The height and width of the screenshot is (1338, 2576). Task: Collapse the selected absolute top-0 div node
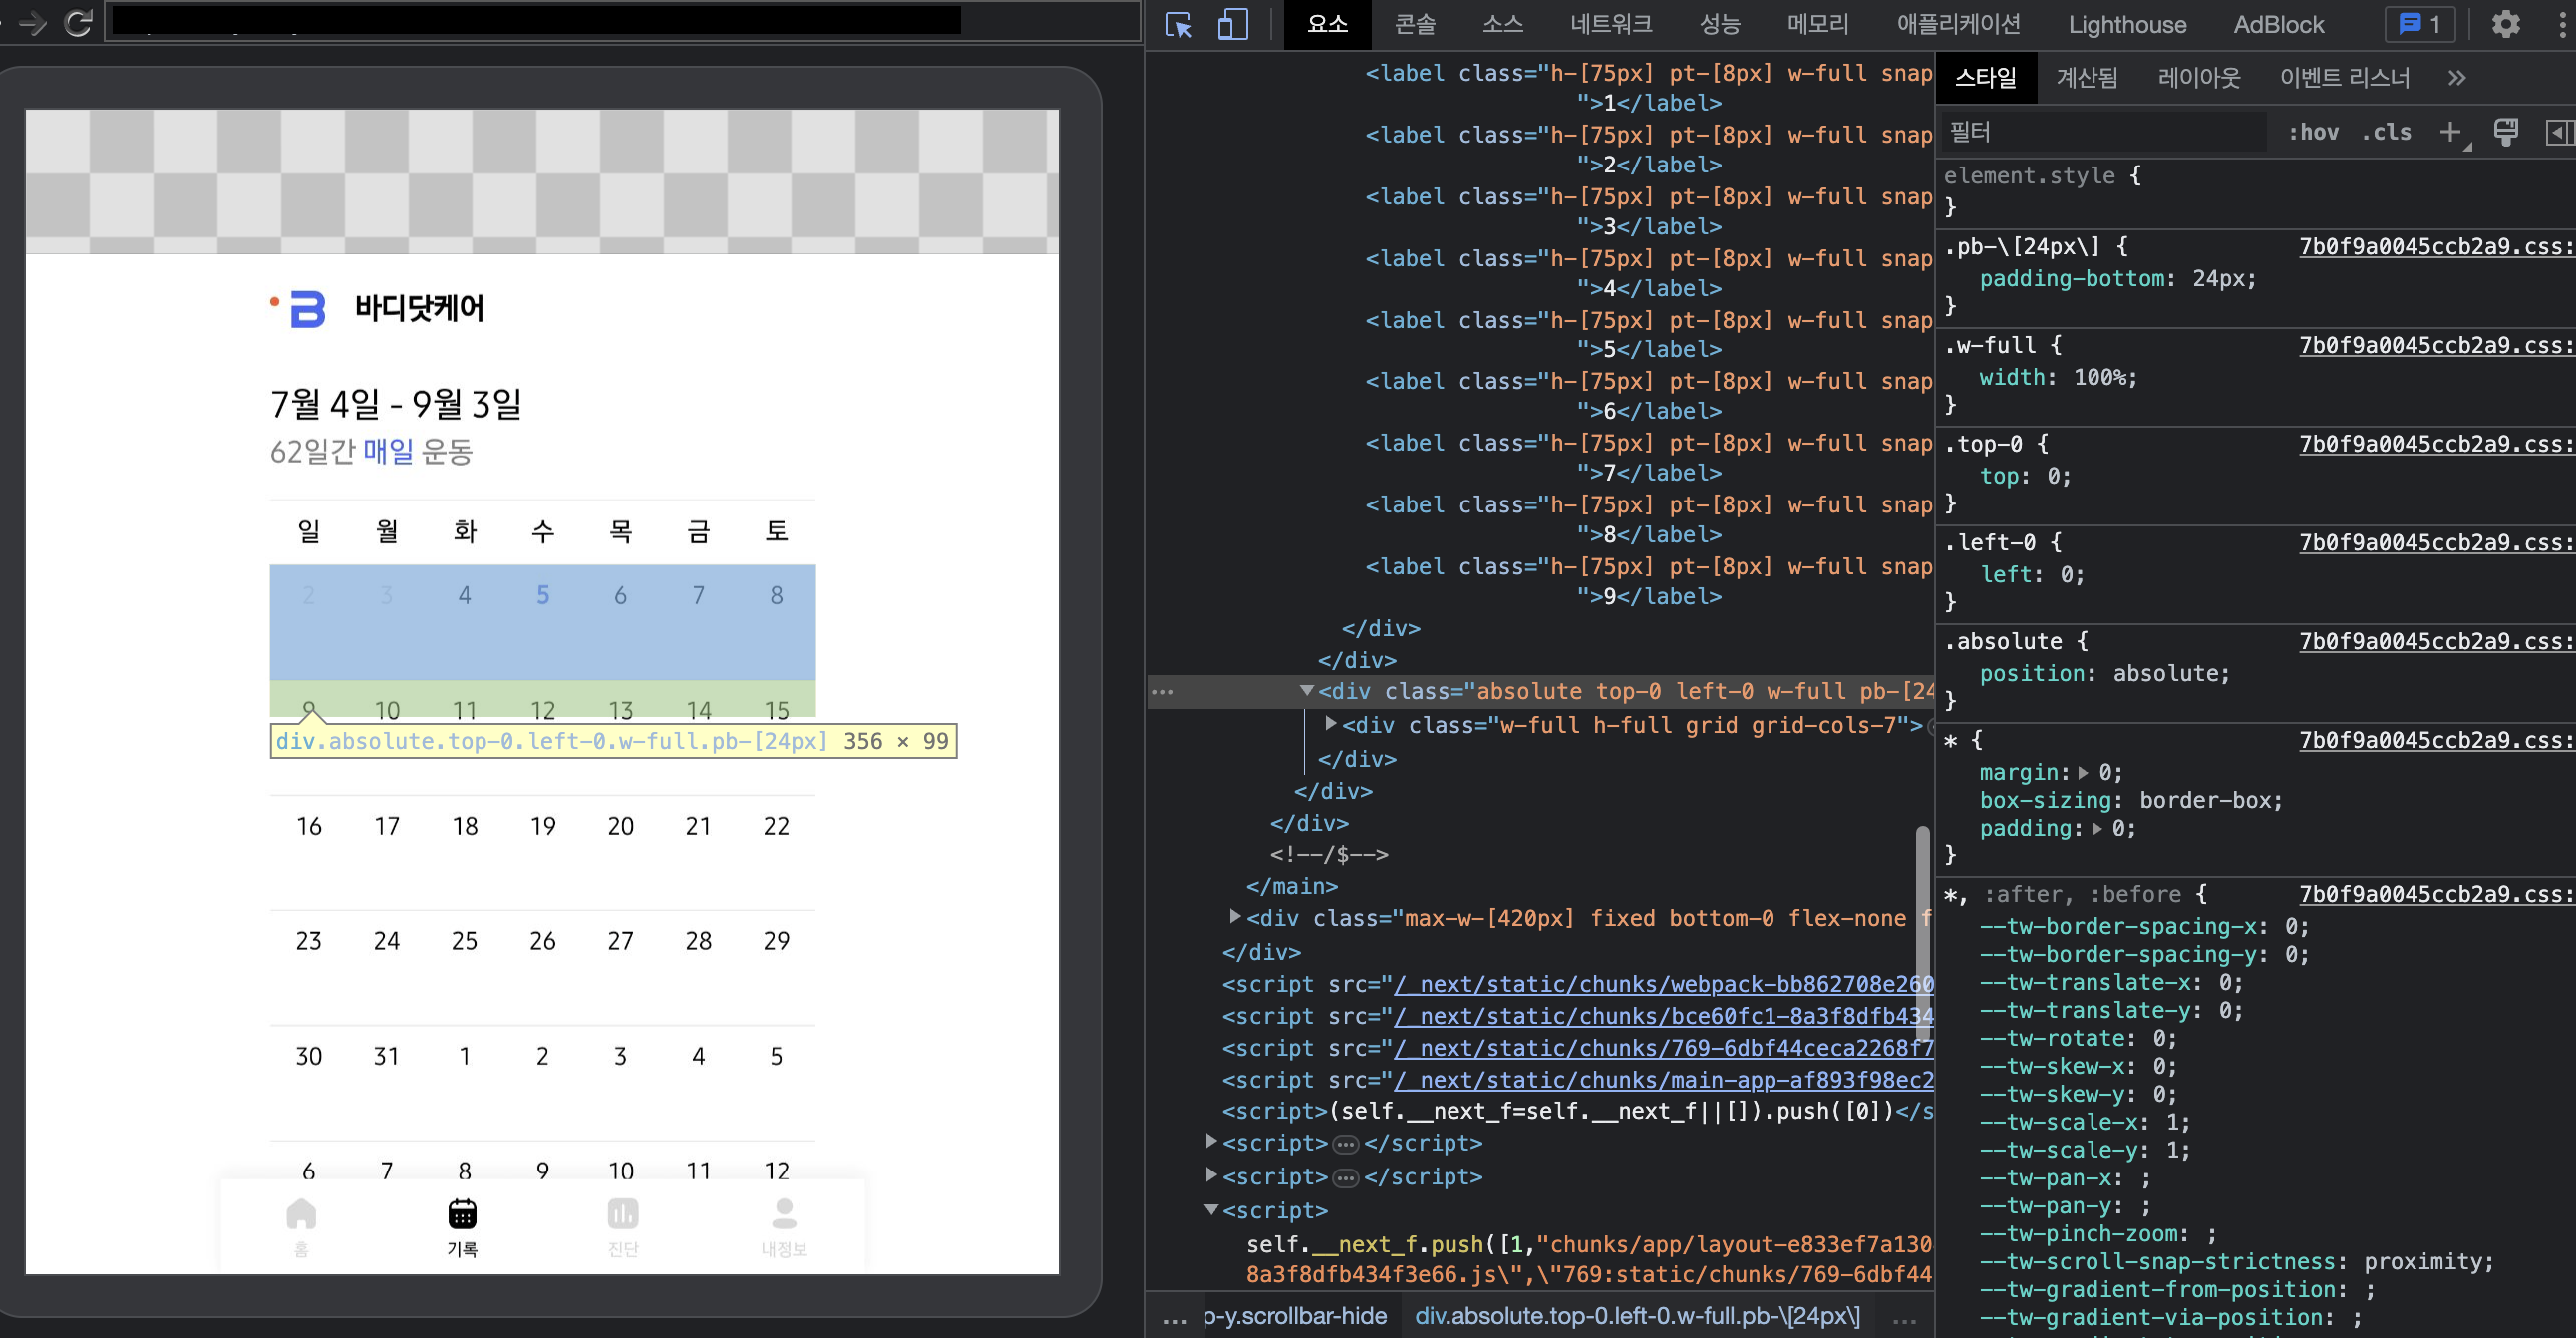pyautogui.click(x=1306, y=690)
